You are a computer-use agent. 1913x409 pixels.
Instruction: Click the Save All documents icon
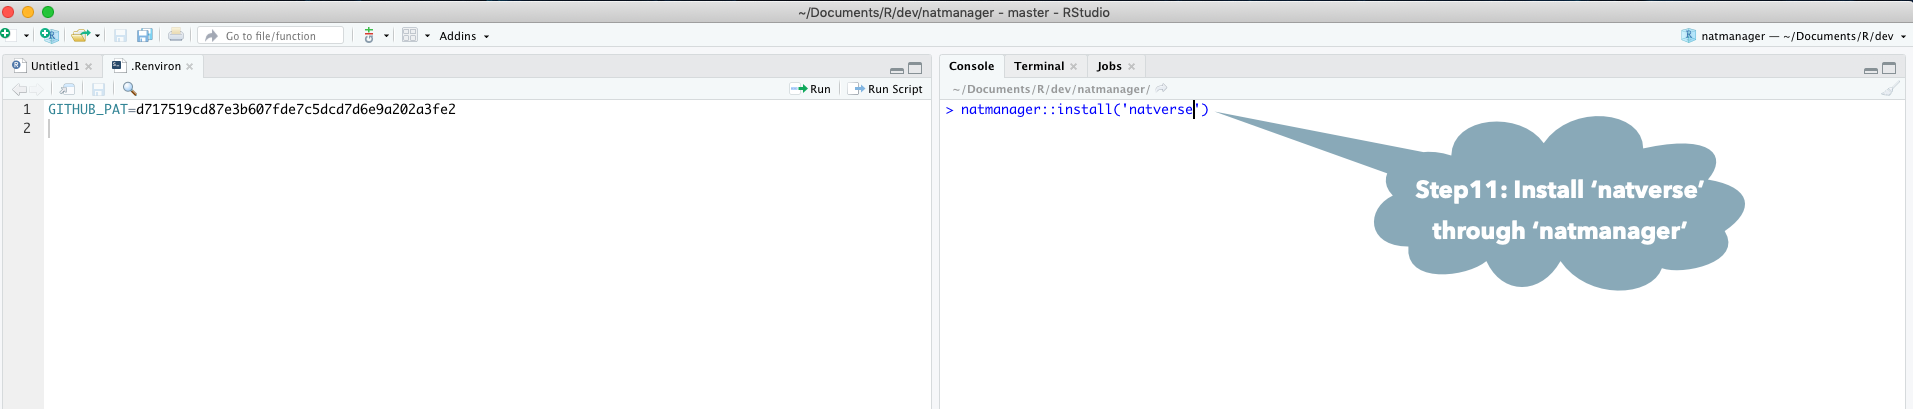coord(145,35)
